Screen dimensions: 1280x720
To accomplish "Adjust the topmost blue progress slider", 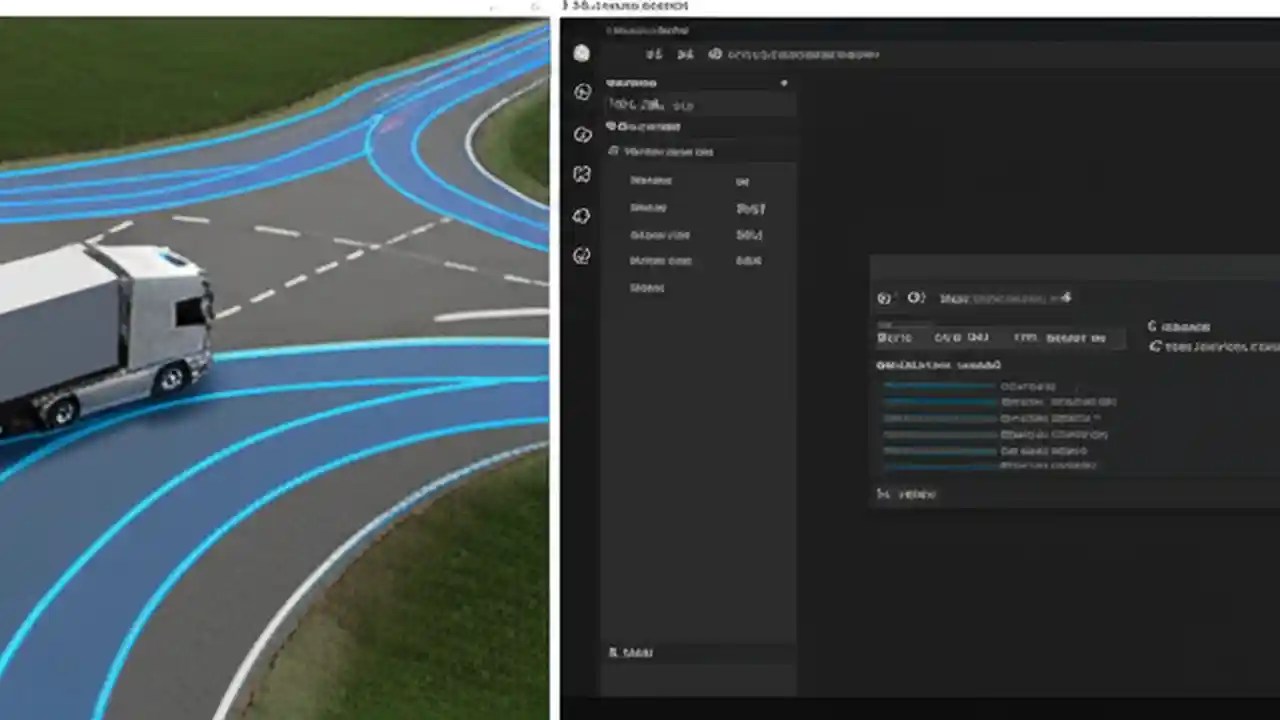I will [x=940, y=385].
